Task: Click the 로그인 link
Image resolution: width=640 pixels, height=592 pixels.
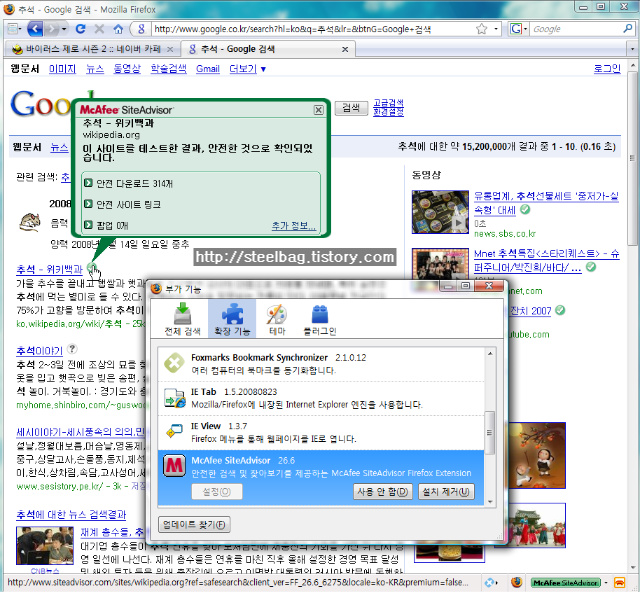Action: point(607,69)
